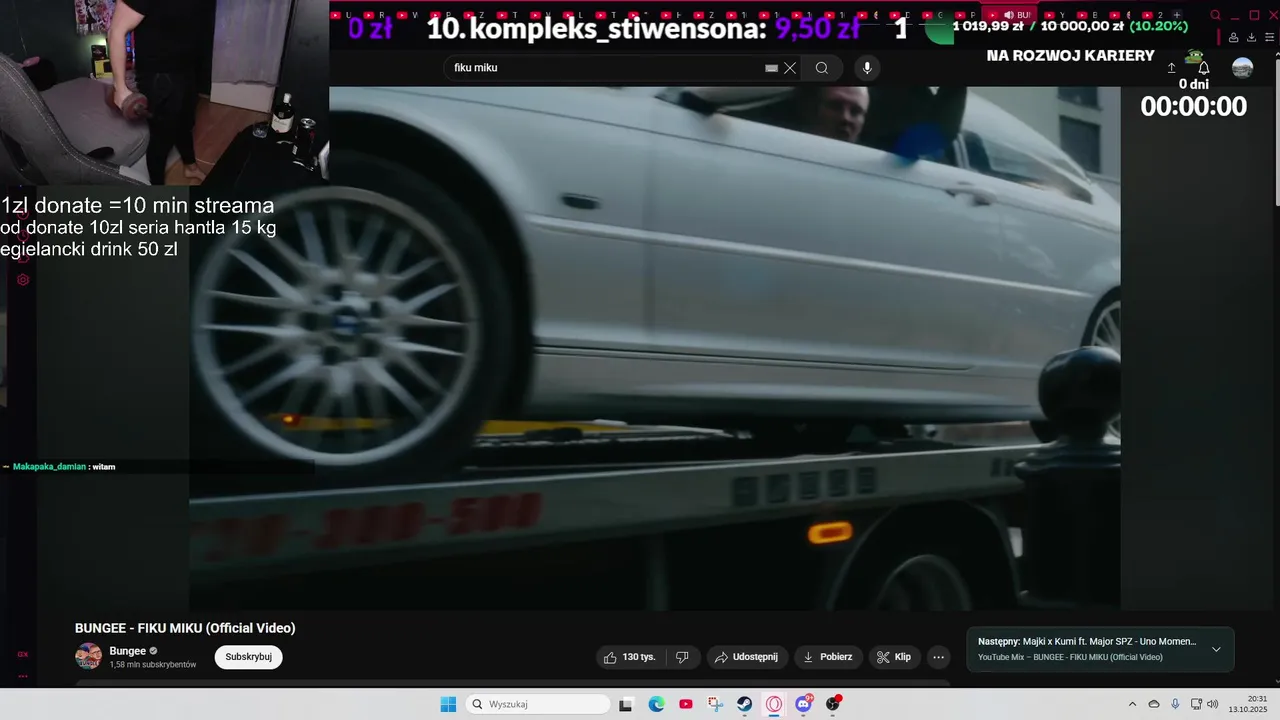Launch Microsoft Edge from taskbar
The height and width of the screenshot is (720, 1280).
(x=656, y=704)
